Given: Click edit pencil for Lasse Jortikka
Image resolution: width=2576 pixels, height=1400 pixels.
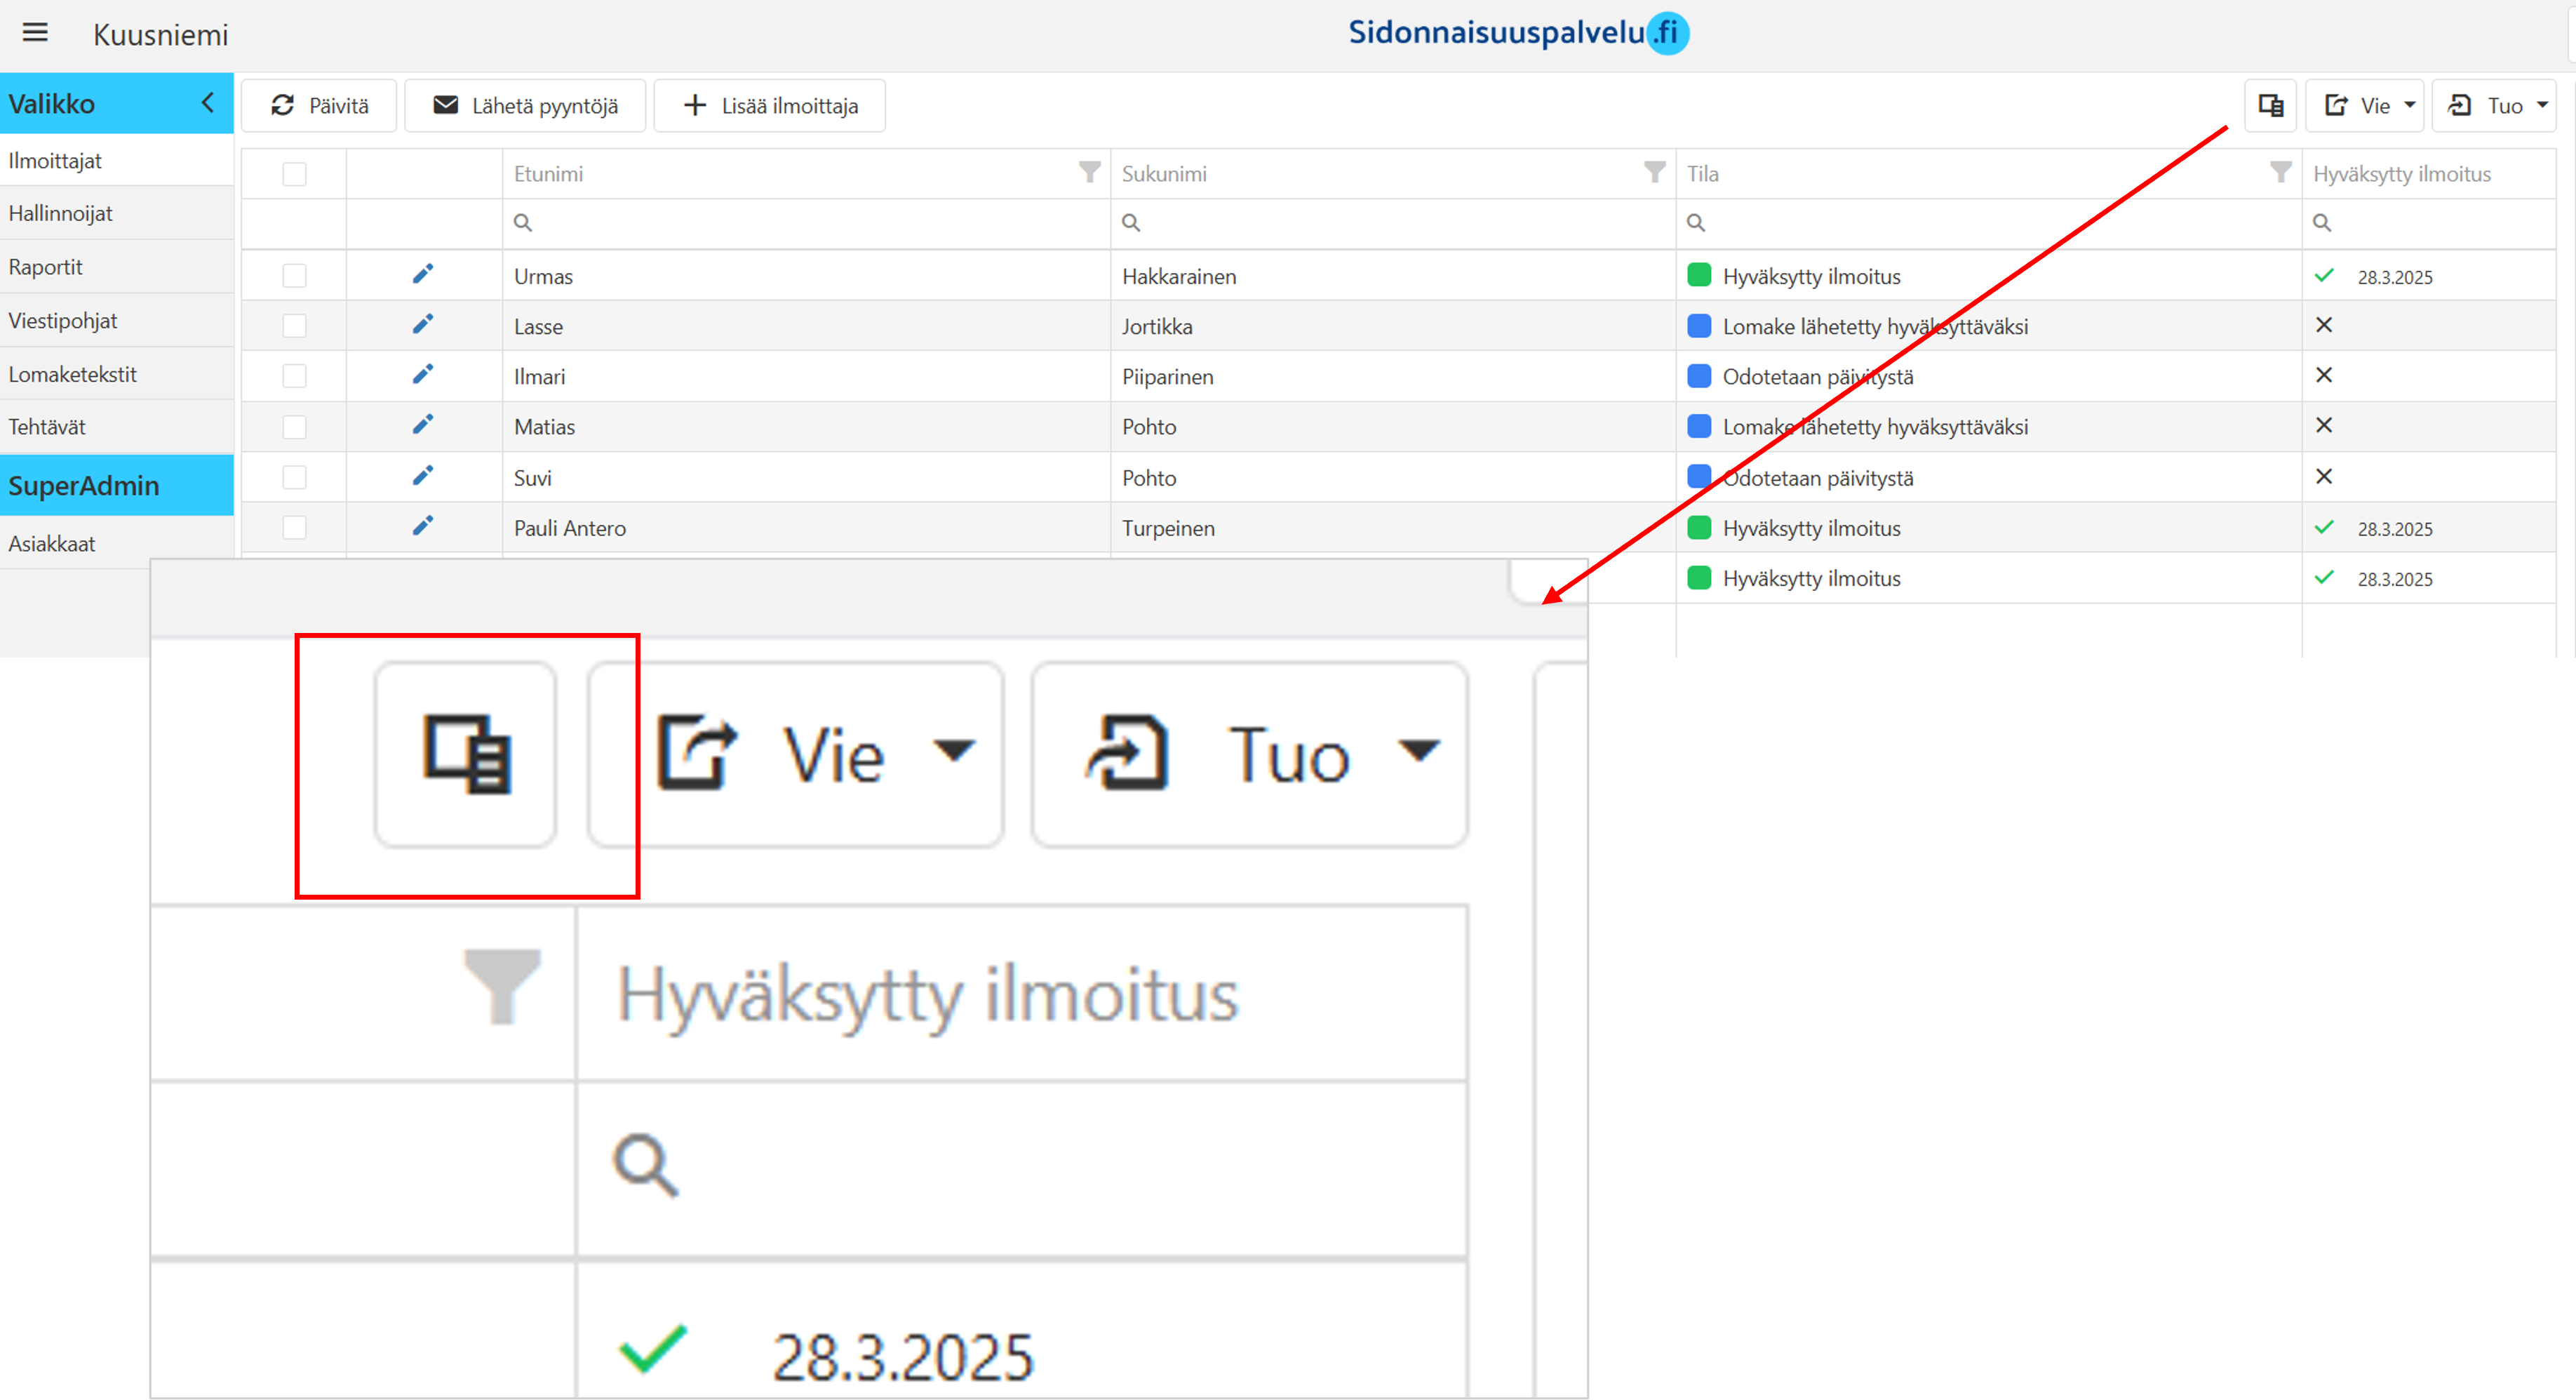Looking at the screenshot, I should 423,324.
